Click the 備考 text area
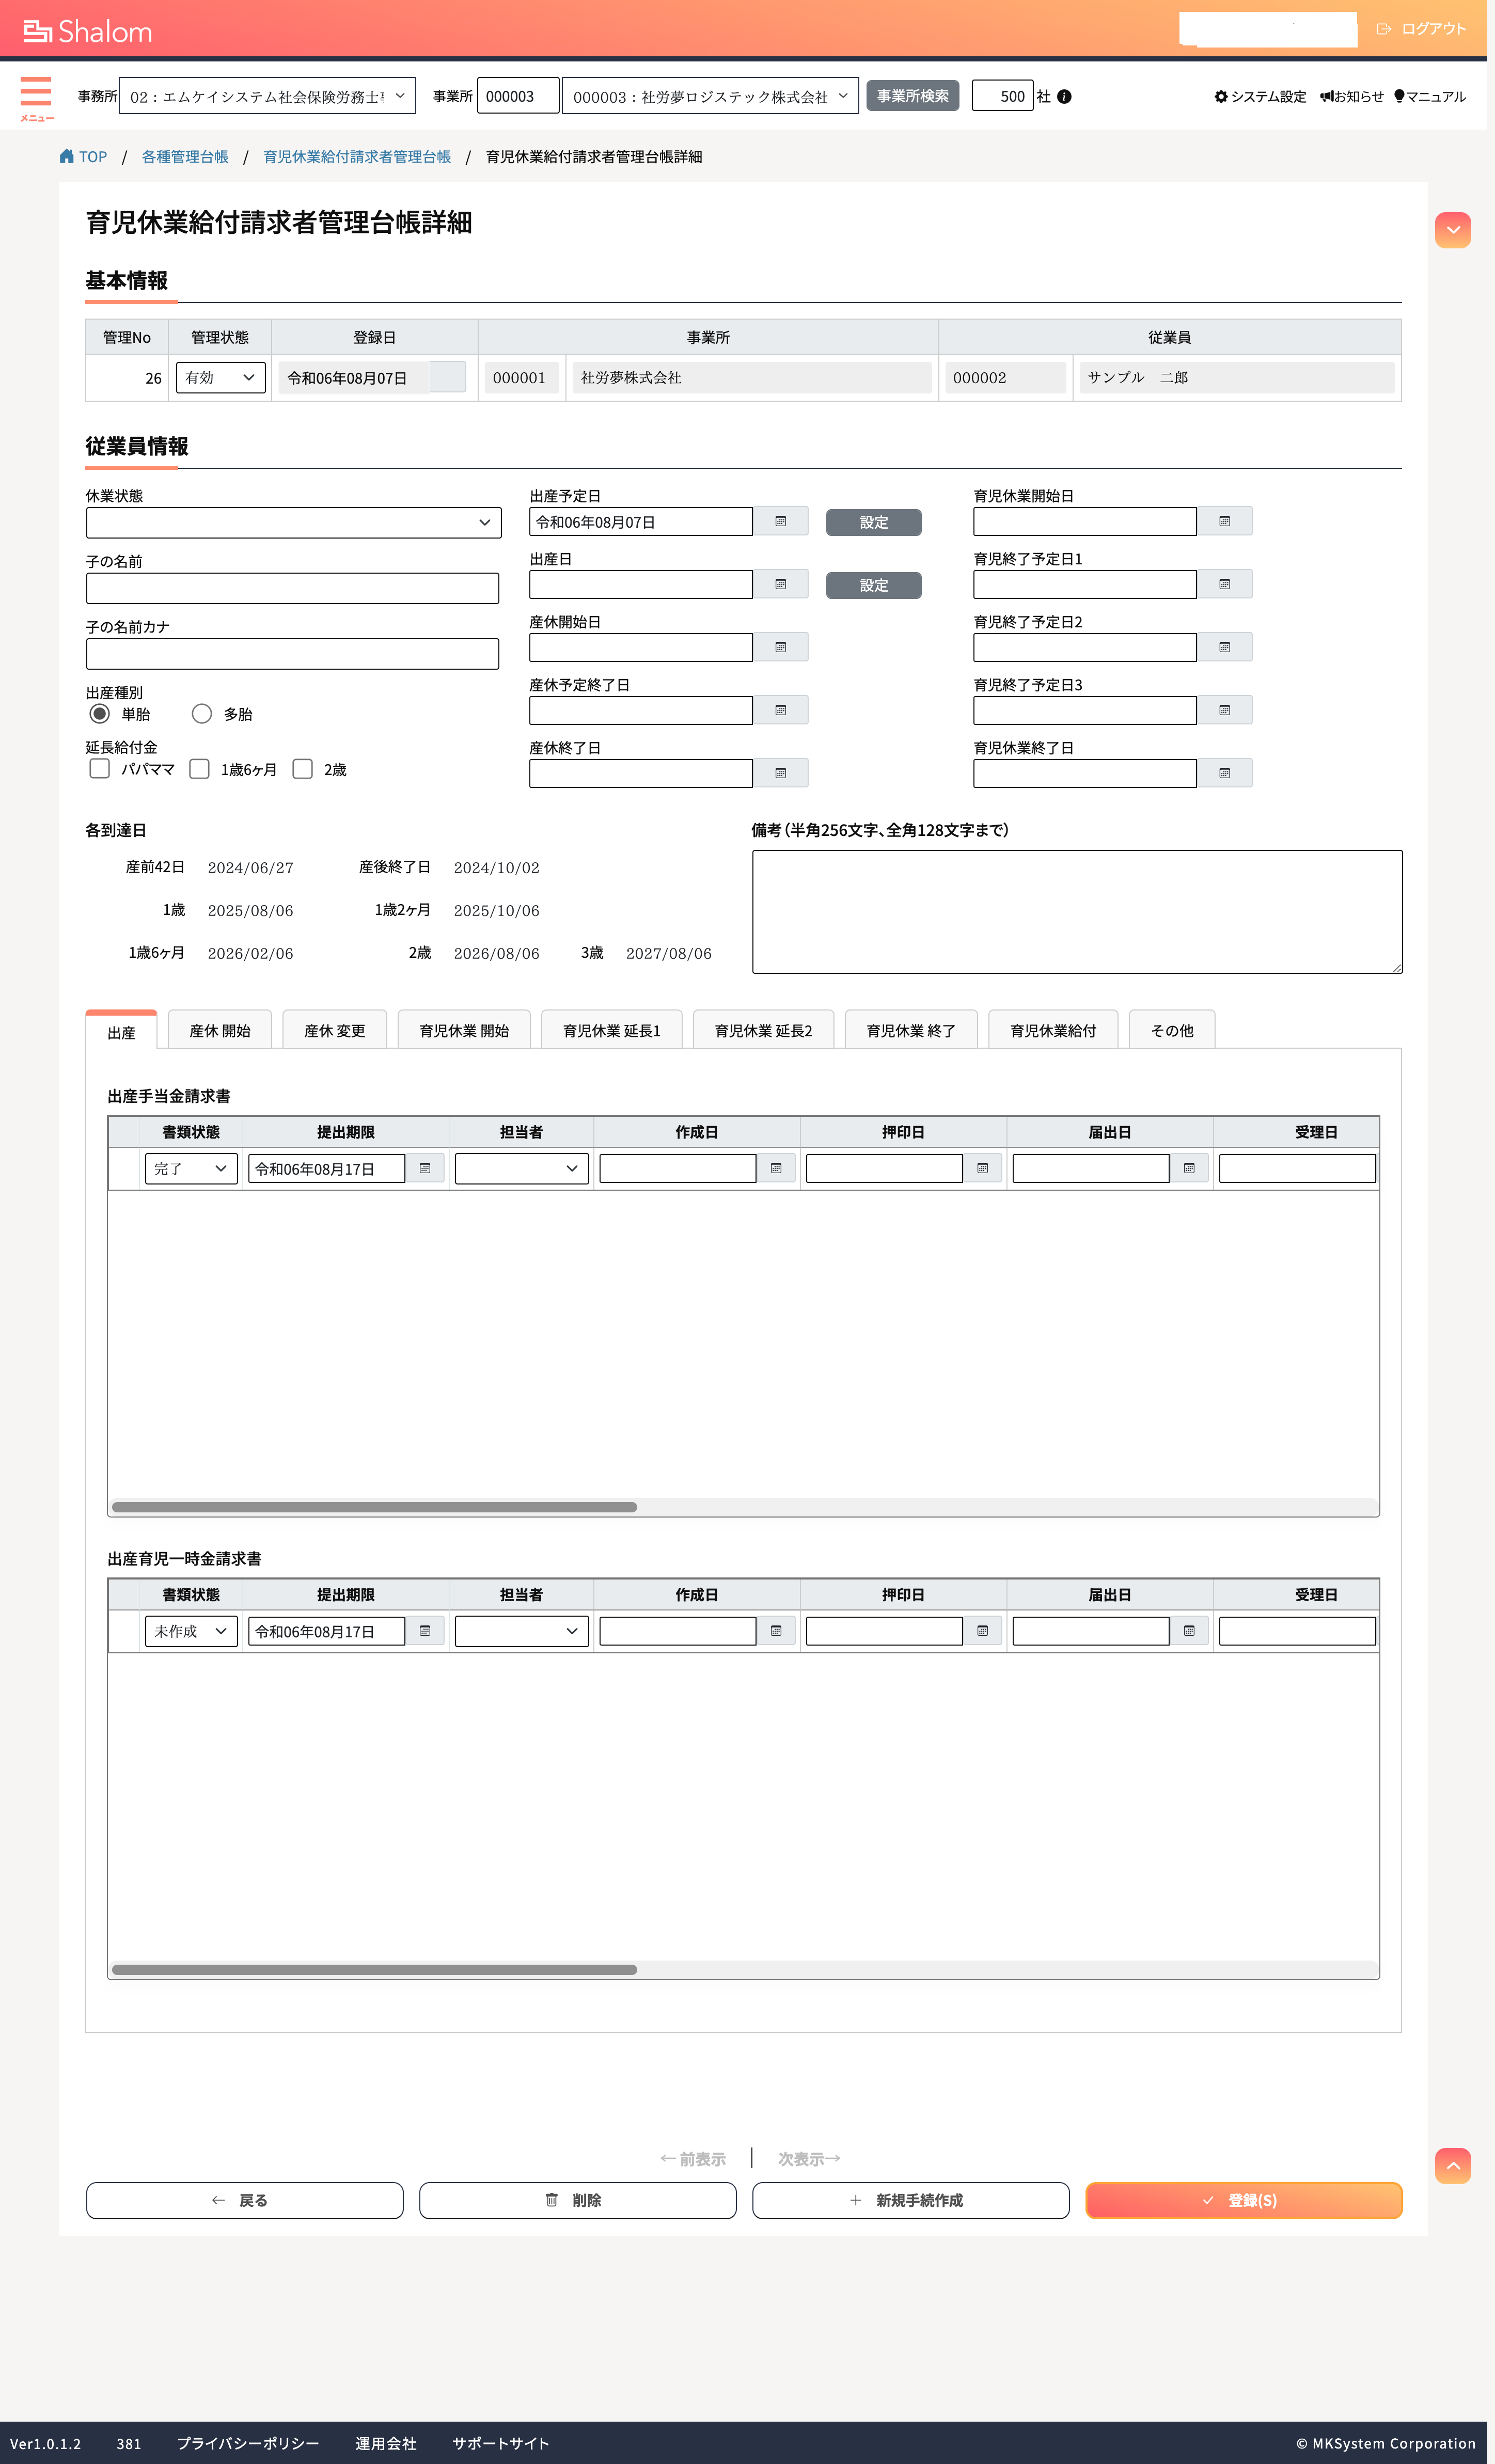 tap(1077, 912)
